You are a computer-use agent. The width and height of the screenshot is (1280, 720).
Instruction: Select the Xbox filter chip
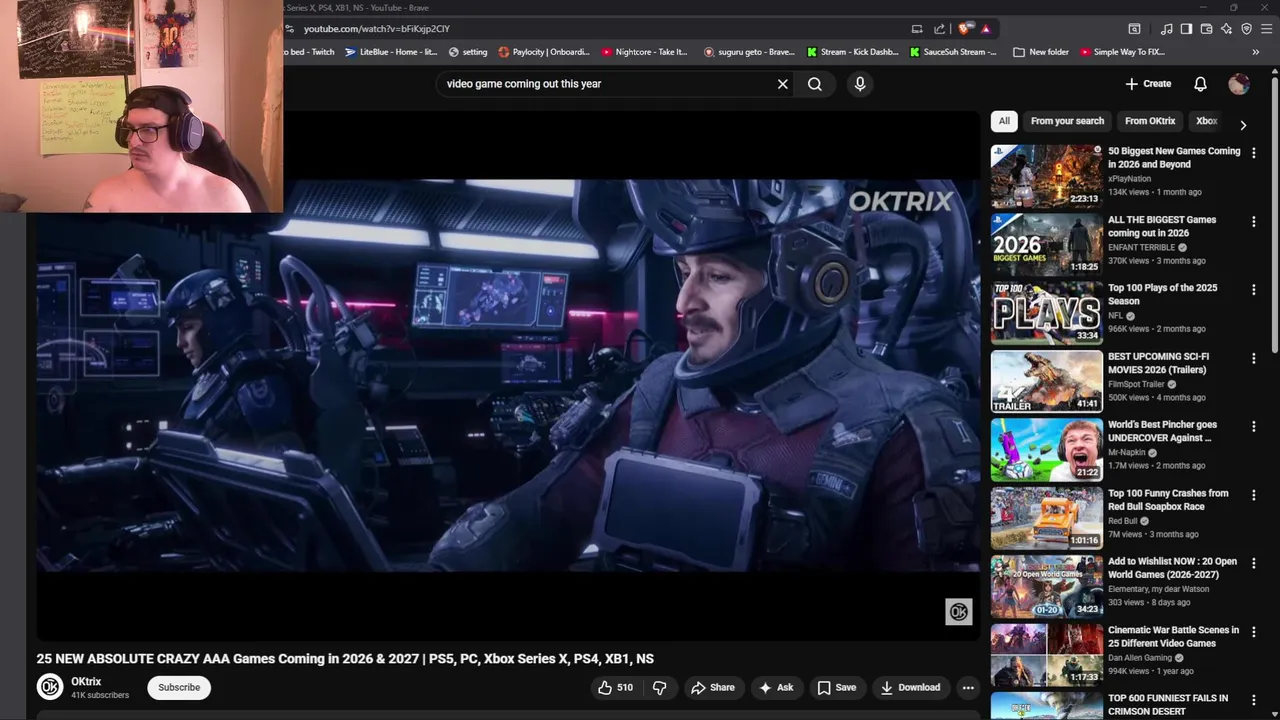(x=1206, y=121)
